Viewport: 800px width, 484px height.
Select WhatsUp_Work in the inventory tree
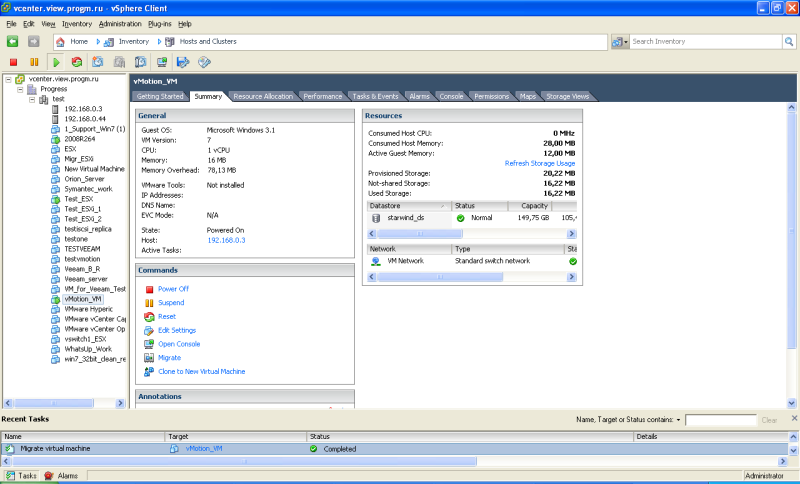[88, 349]
